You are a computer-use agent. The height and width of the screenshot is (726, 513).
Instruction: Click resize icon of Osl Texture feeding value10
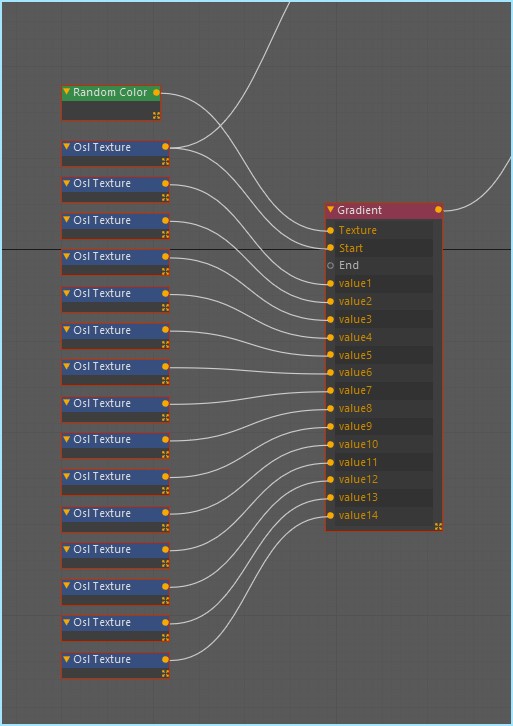point(165,527)
